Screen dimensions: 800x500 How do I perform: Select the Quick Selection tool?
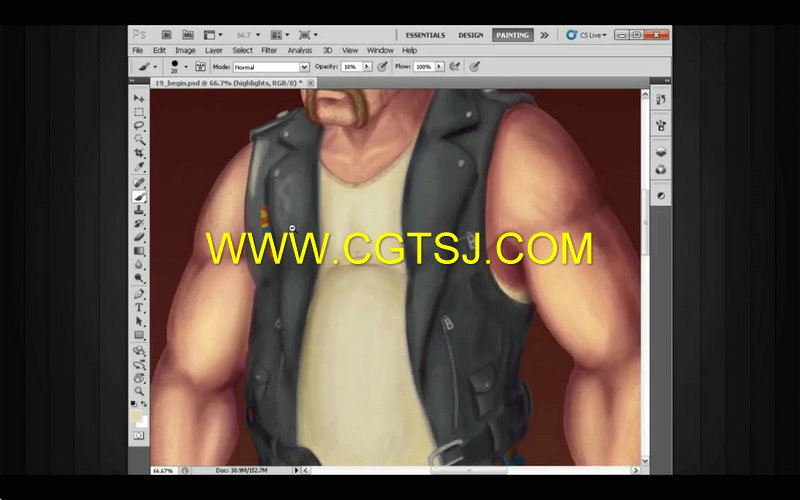(139, 139)
